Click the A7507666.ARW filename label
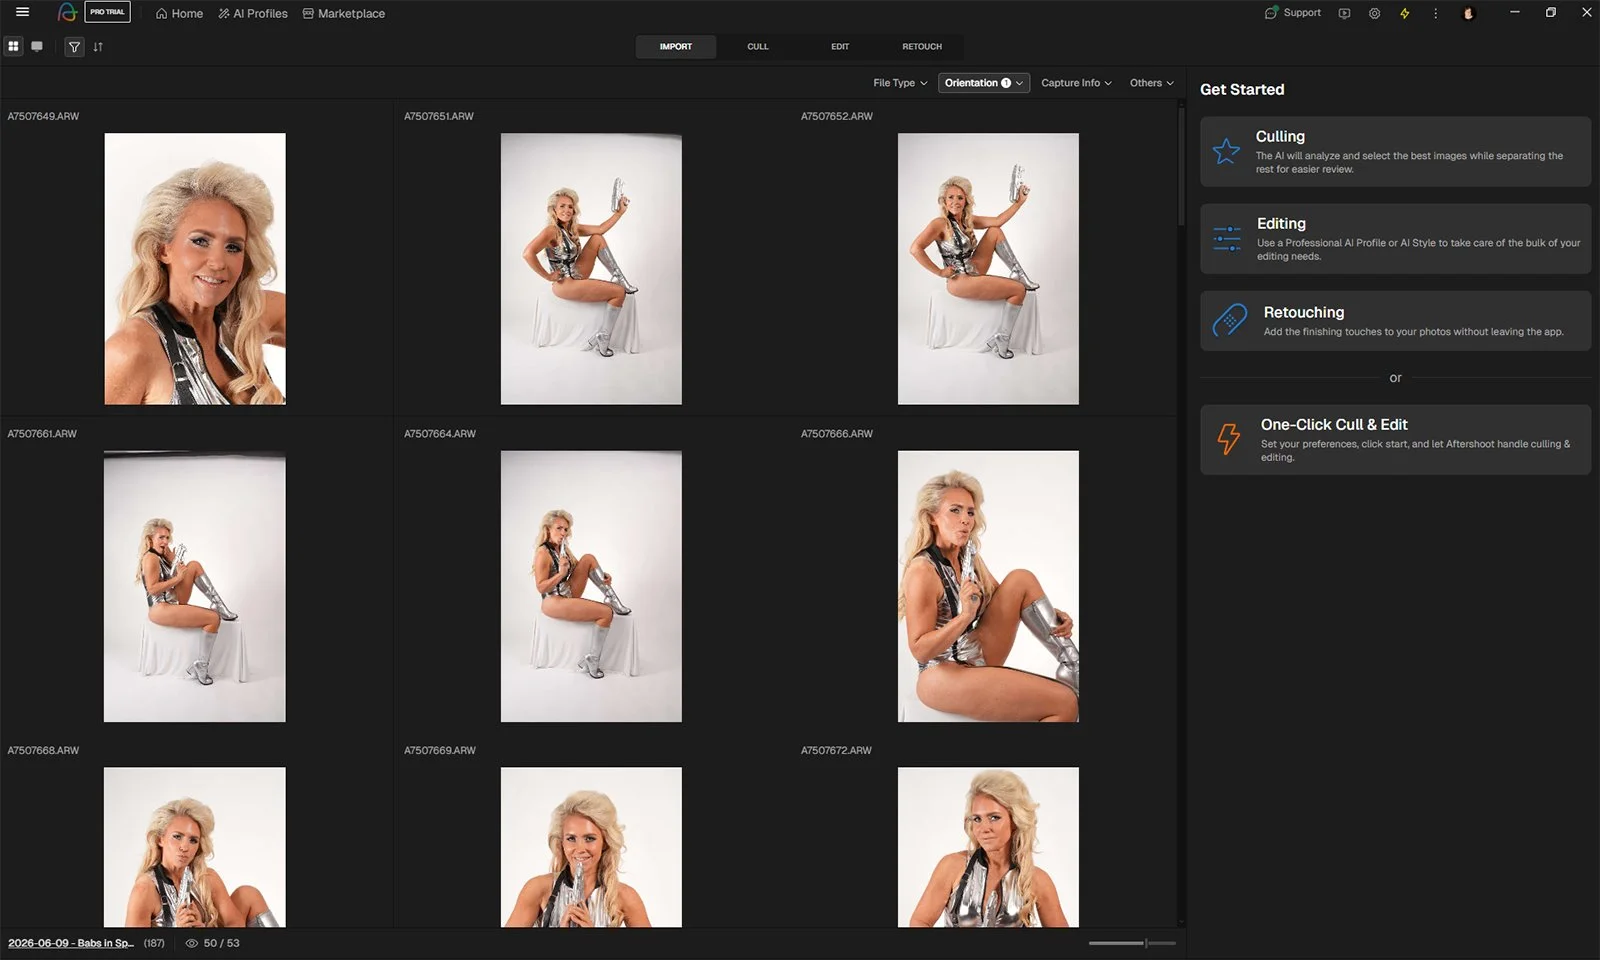The image size is (1600, 960). (x=837, y=433)
